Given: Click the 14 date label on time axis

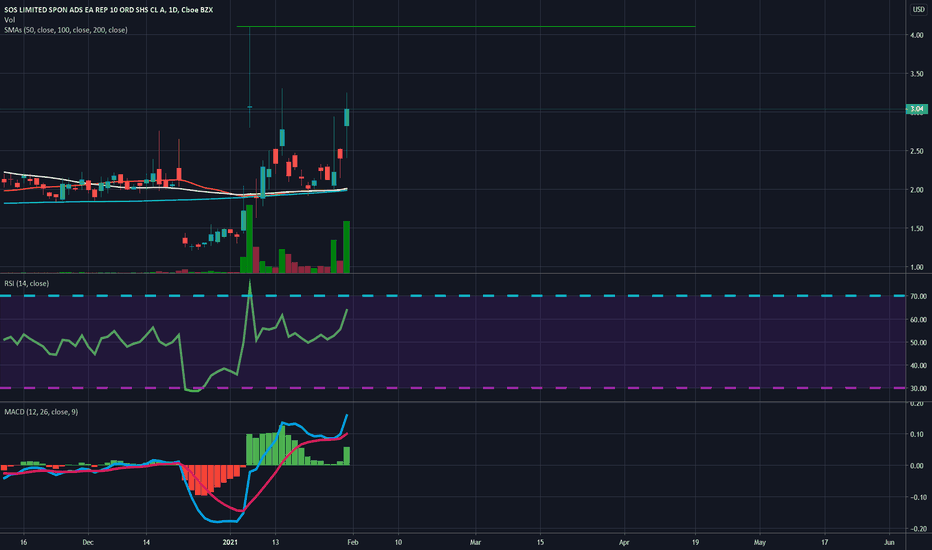Looking at the screenshot, I should point(146,542).
